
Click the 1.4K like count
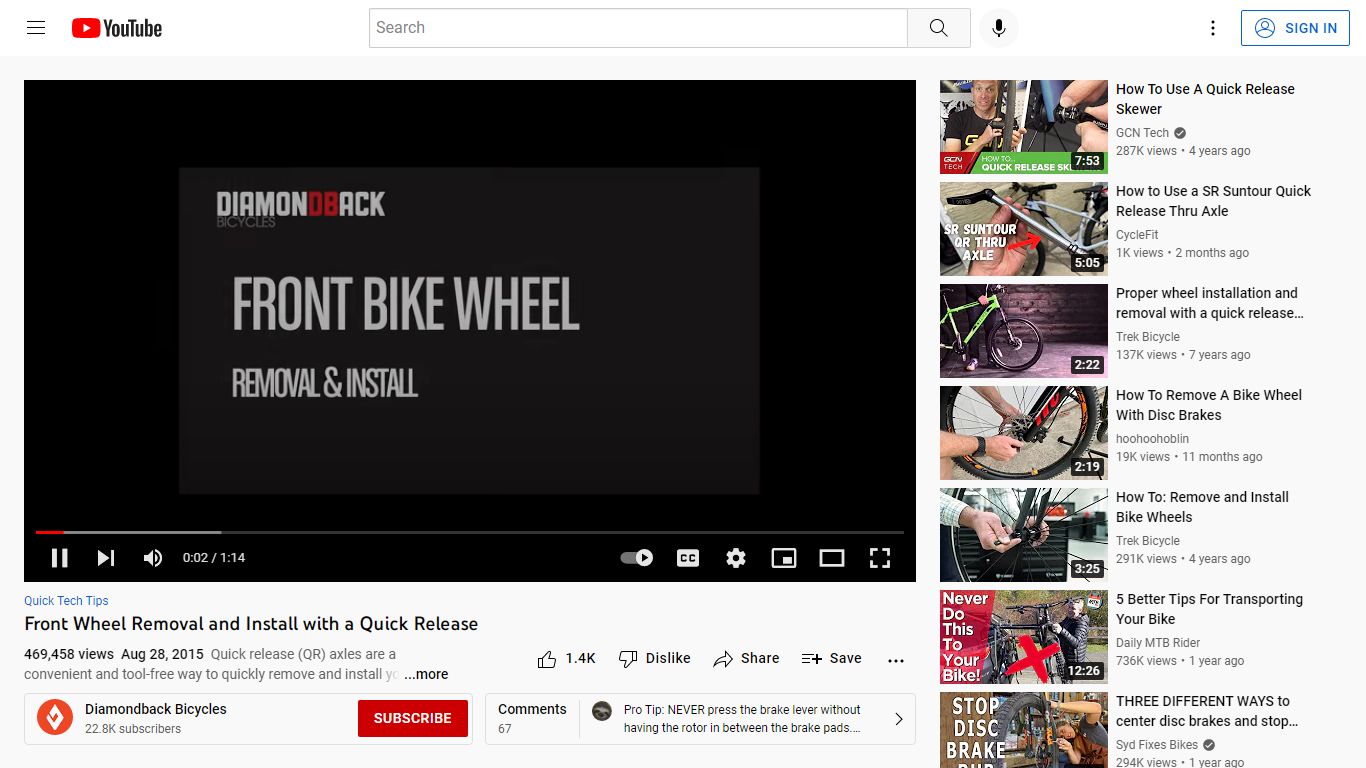point(580,659)
